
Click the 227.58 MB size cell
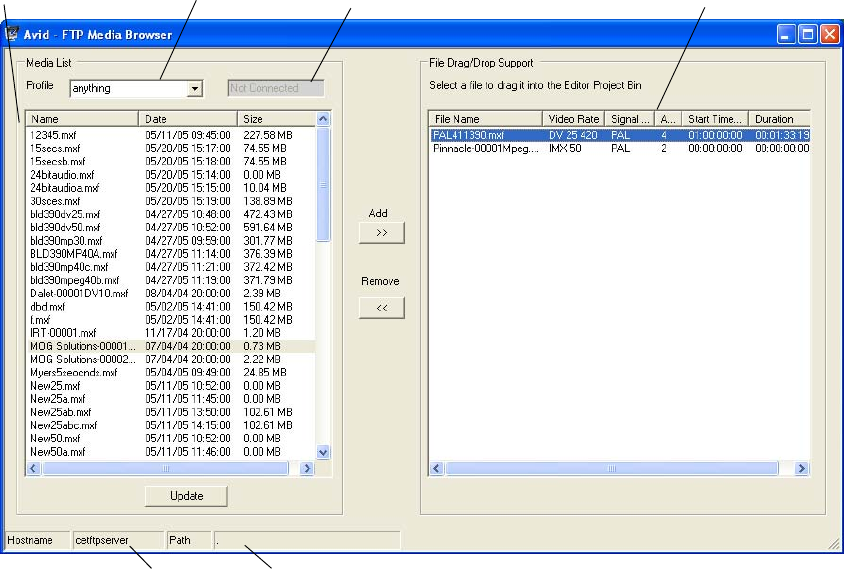[x=268, y=135]
